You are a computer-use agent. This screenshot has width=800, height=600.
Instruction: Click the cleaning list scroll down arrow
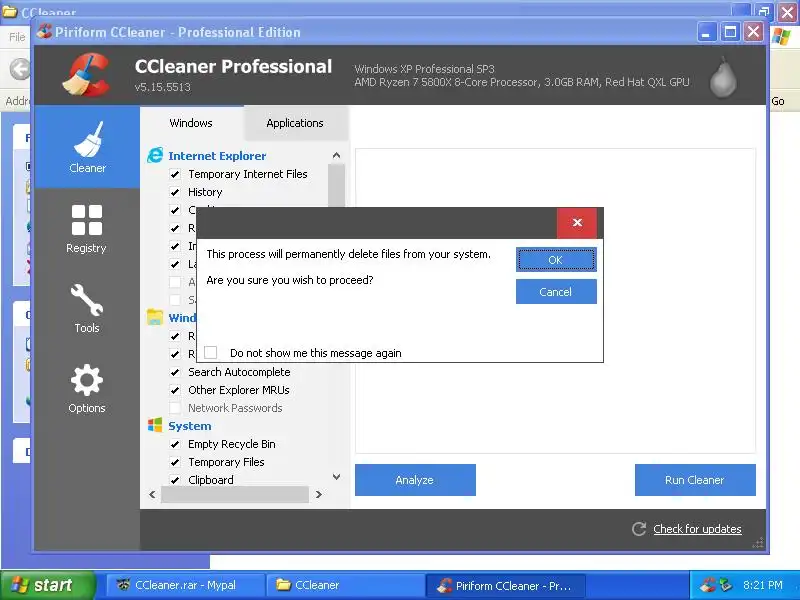point(336,477)
